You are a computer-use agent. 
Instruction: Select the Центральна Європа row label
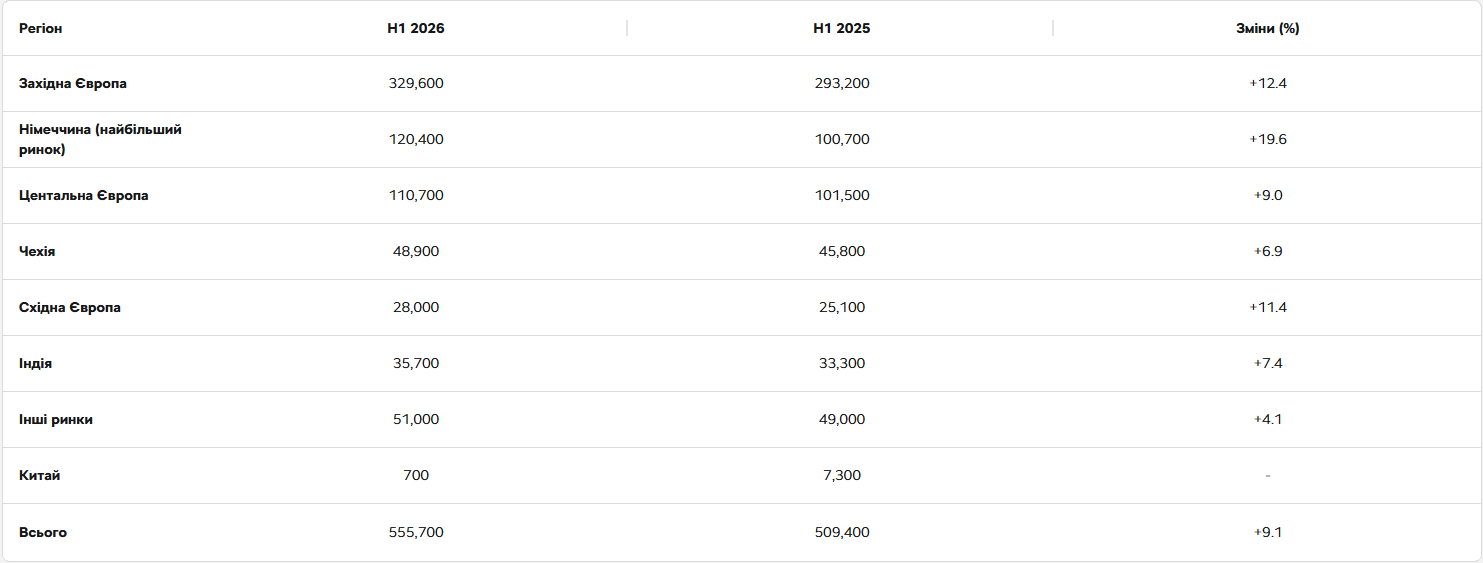coord(84,195)
